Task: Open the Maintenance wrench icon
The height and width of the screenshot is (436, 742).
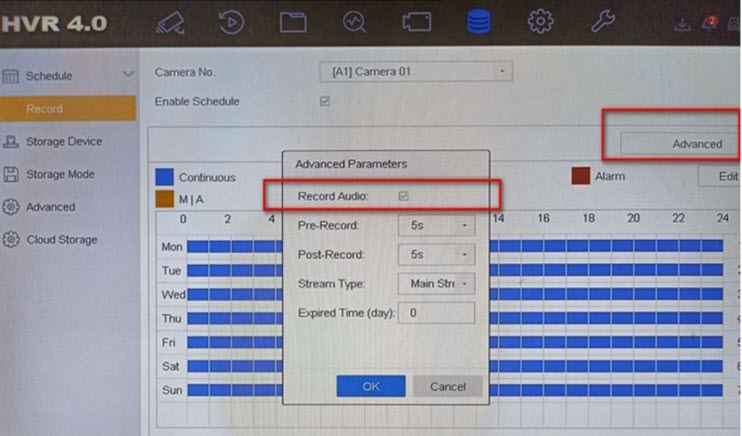Action: click(602, 22)
